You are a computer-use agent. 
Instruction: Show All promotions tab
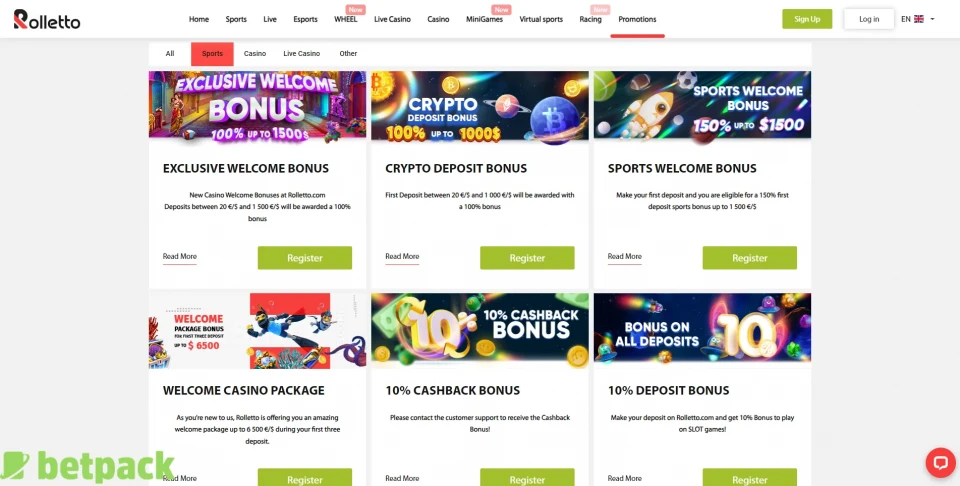click(x=170, y=54)
